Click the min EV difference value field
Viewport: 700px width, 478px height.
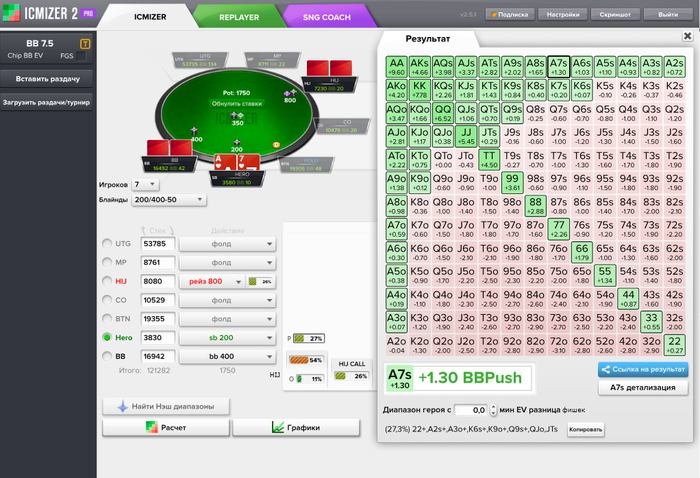471,410
